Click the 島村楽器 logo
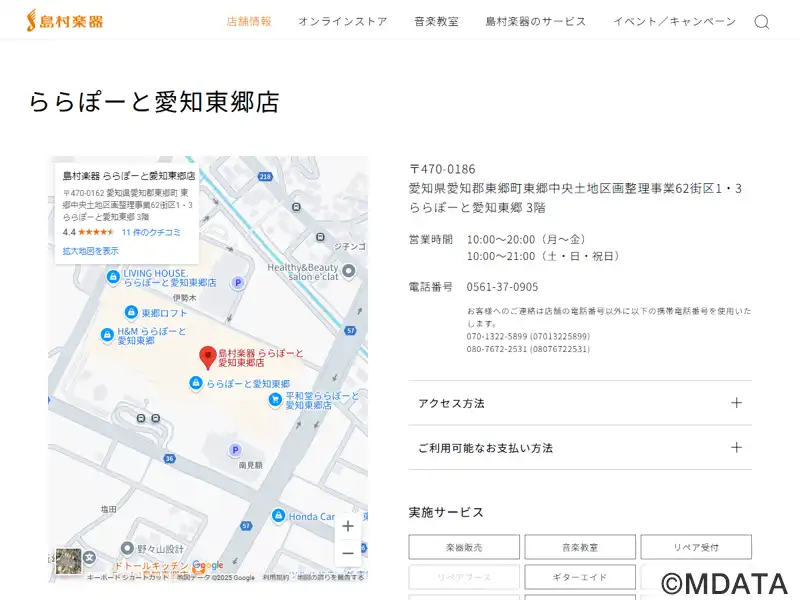800x600 pixels. (x=65, y=21)
